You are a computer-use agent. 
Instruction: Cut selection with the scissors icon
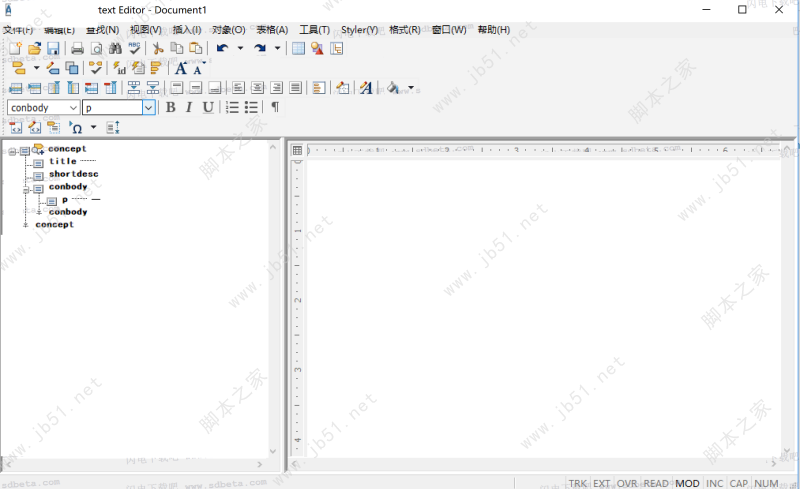[158, 48]
